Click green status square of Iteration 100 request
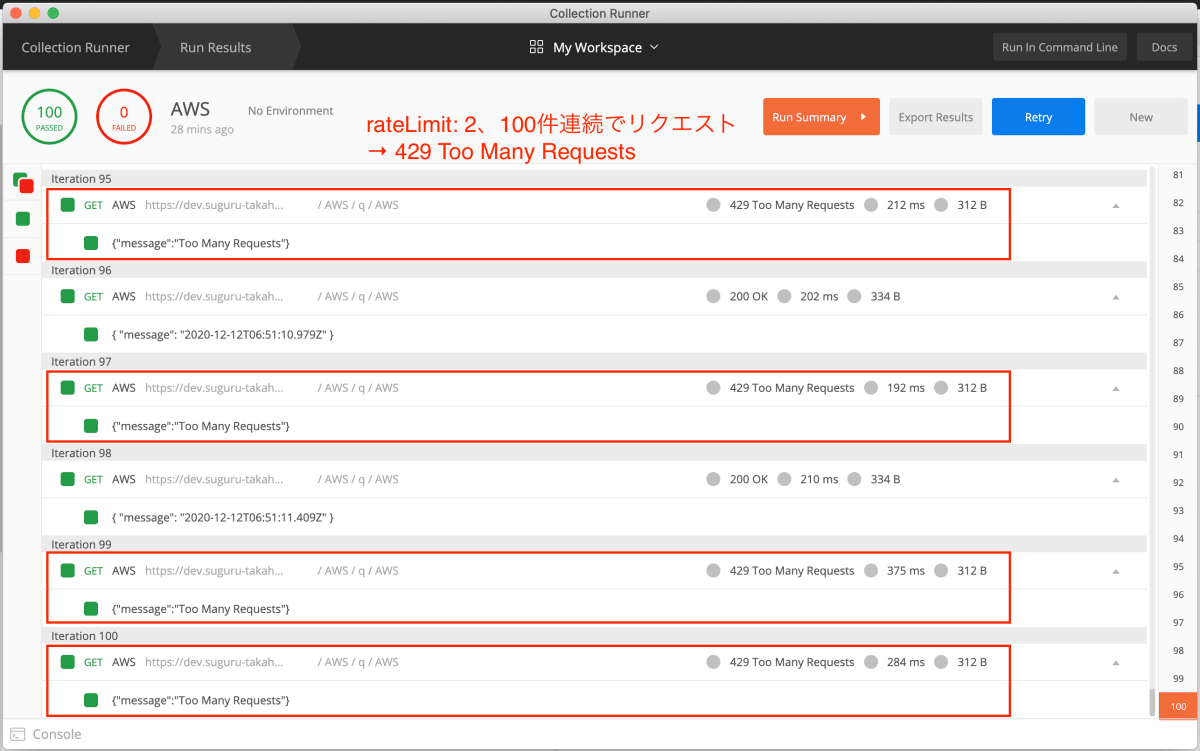The width and height of the screenshot is (1200, 751). (68, 662)
